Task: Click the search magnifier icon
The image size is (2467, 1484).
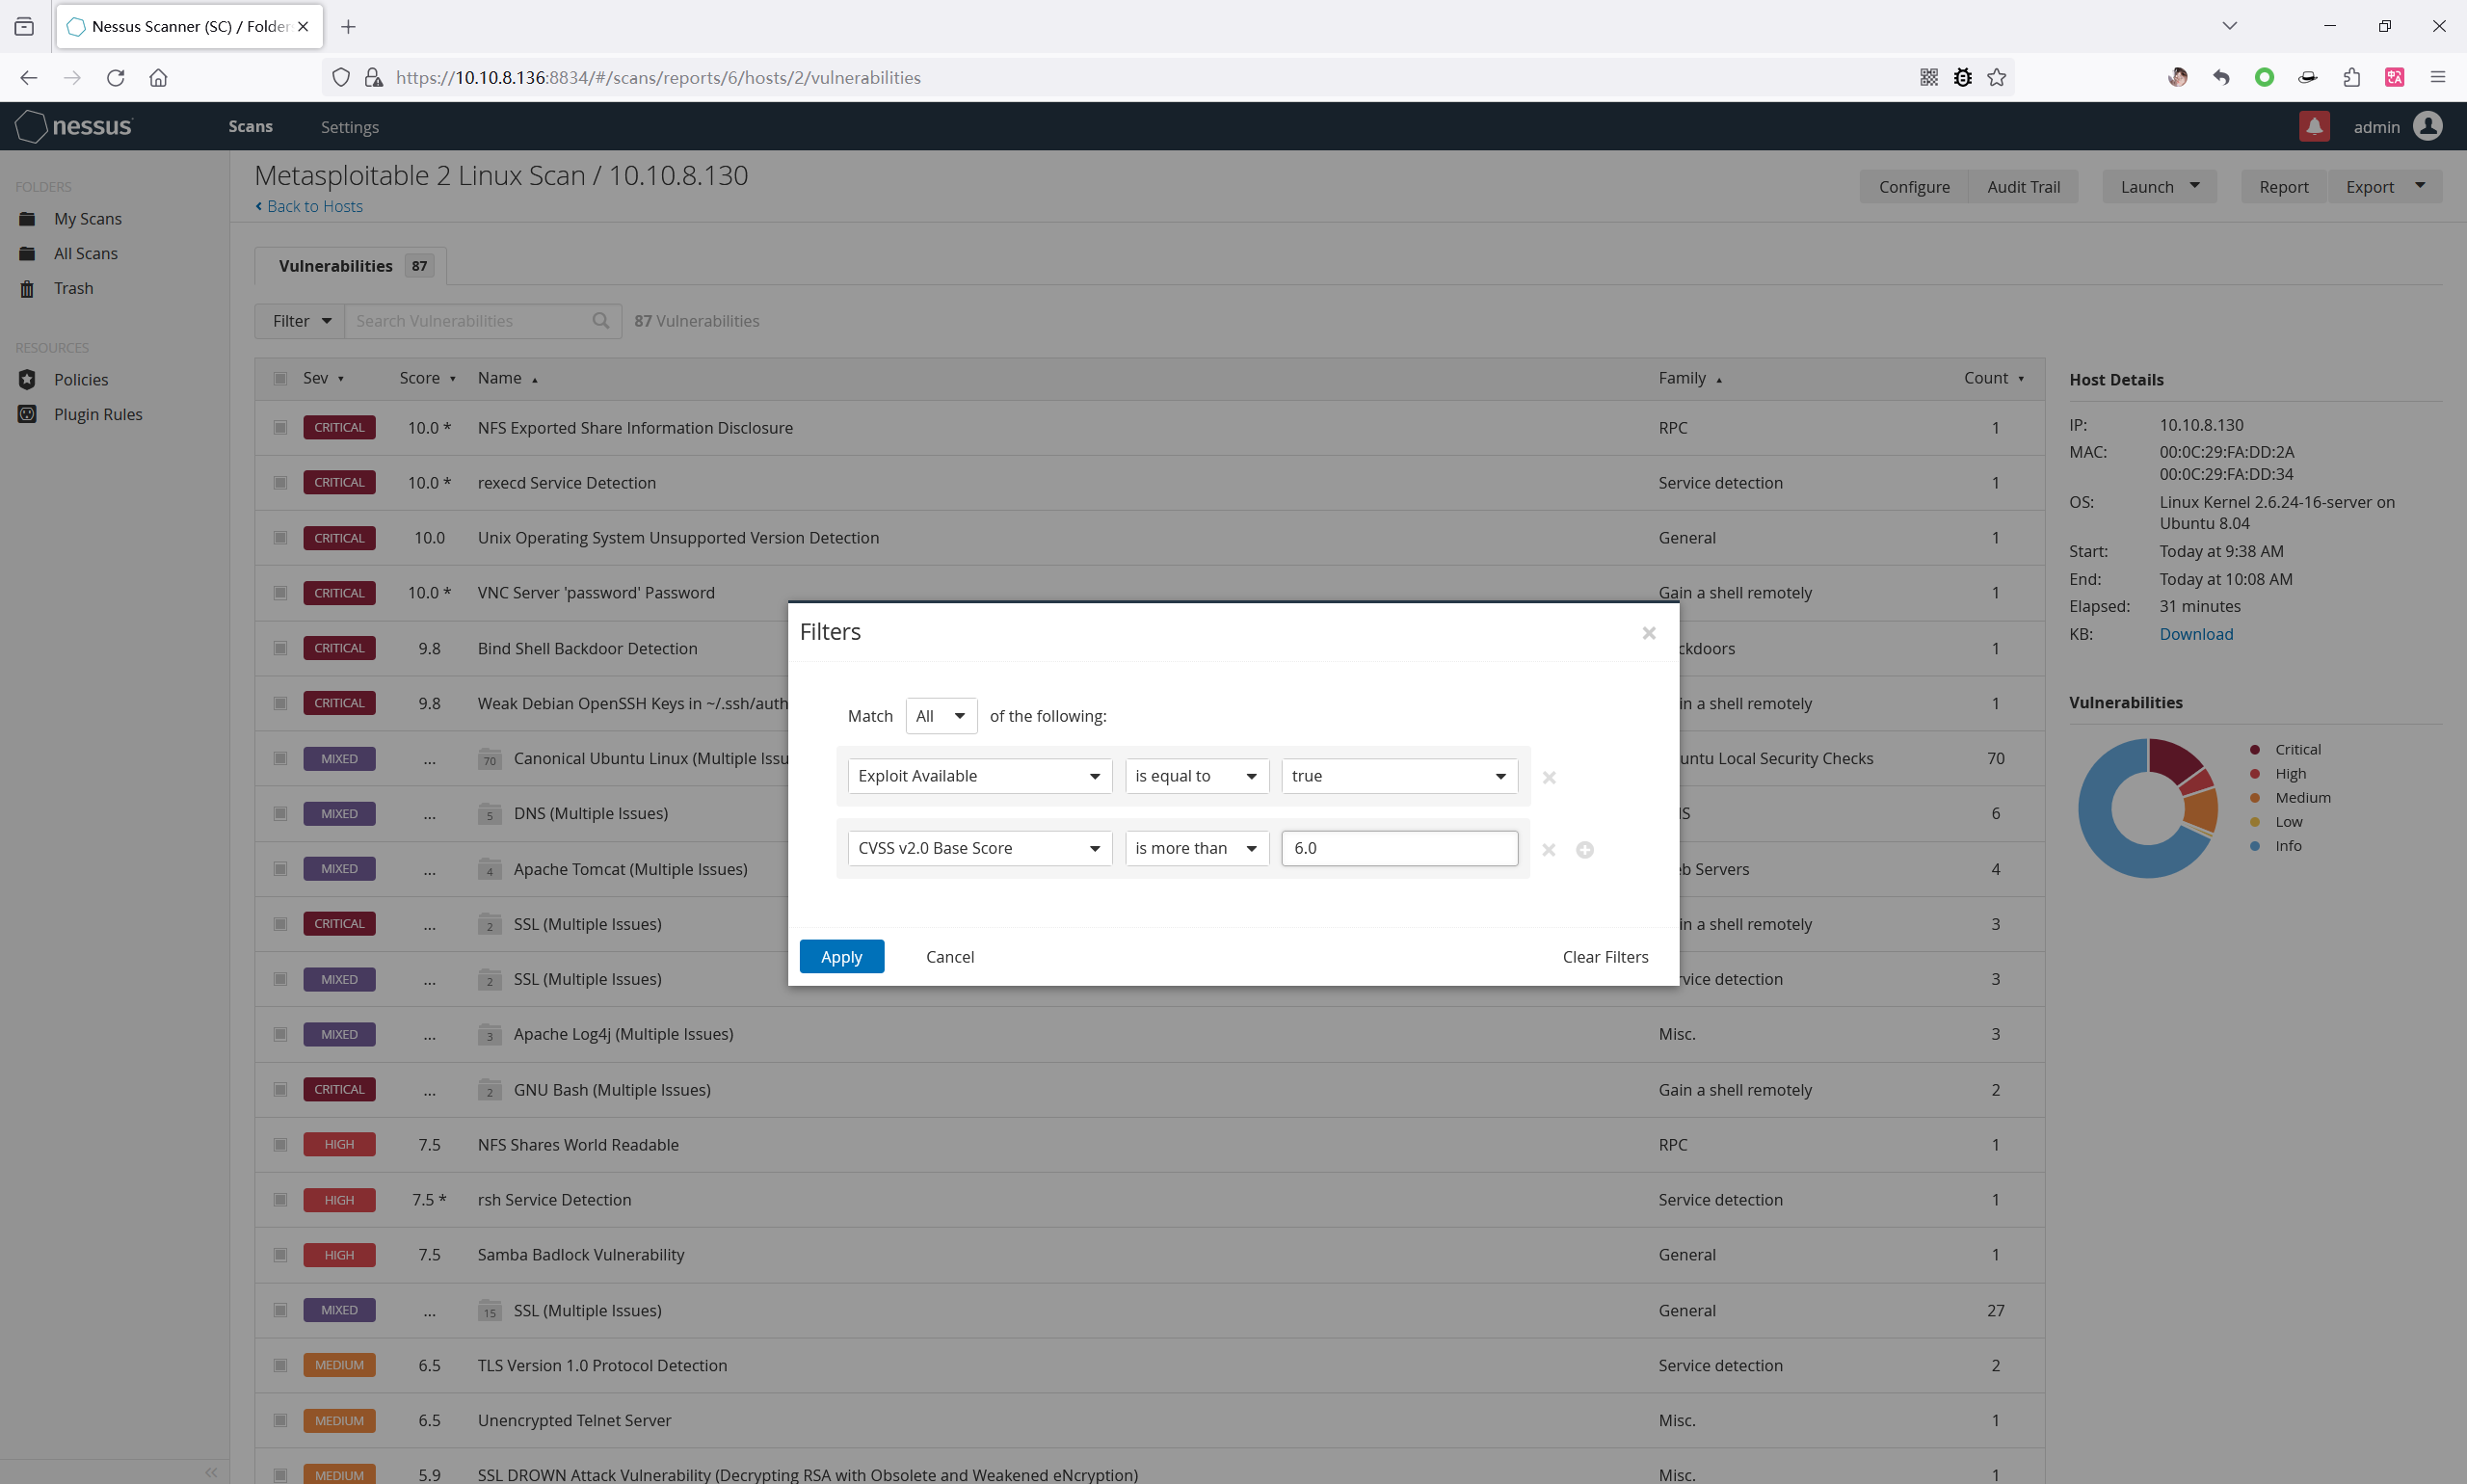Action: tap(600, 321)
